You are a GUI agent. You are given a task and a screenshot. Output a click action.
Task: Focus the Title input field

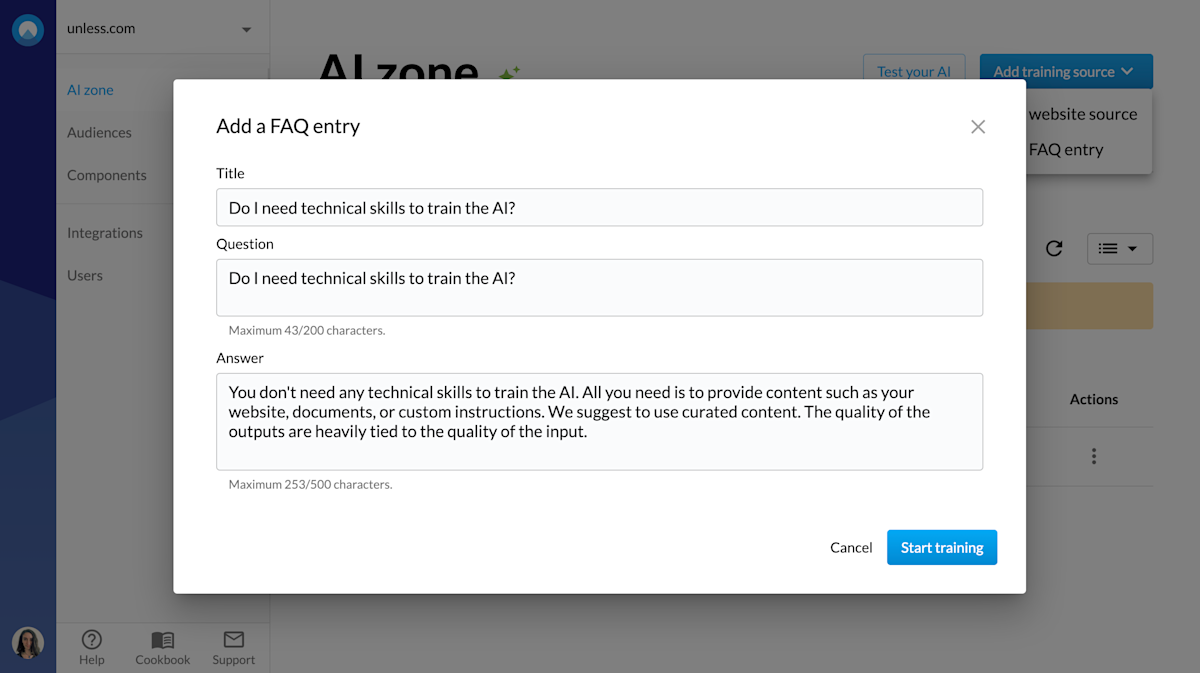(599, 208)
